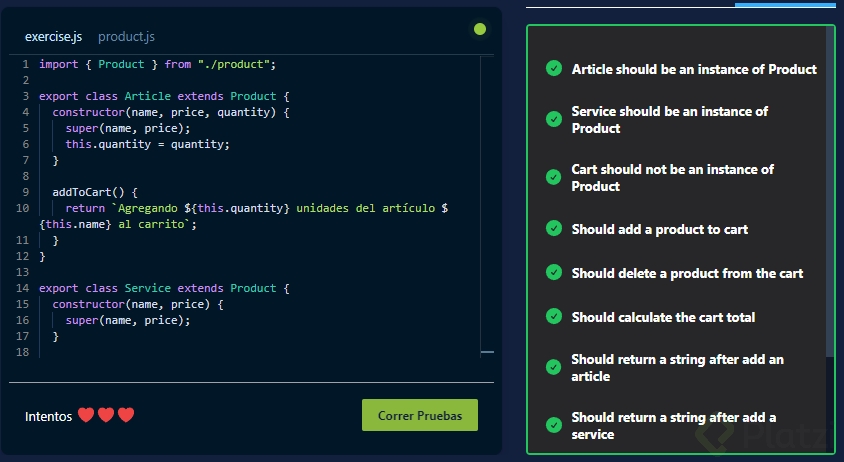Click check icon for Cart instance test
This screenshot has height=462, width=844.
point(554,177)
